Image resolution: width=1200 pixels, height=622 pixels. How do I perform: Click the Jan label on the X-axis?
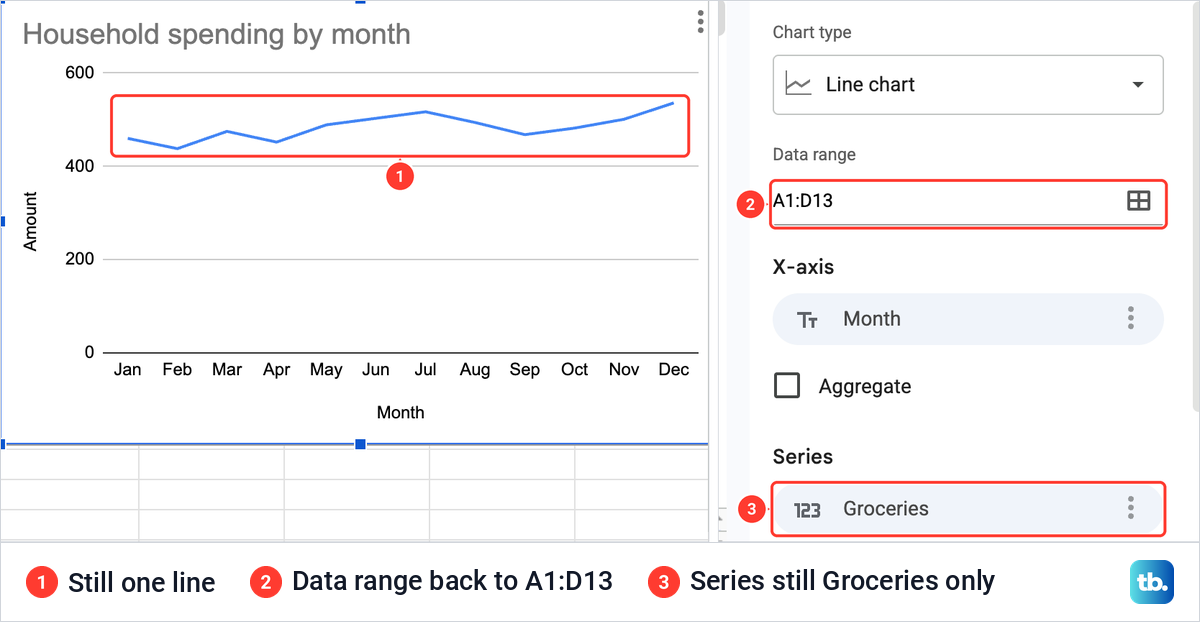(127, 370)
